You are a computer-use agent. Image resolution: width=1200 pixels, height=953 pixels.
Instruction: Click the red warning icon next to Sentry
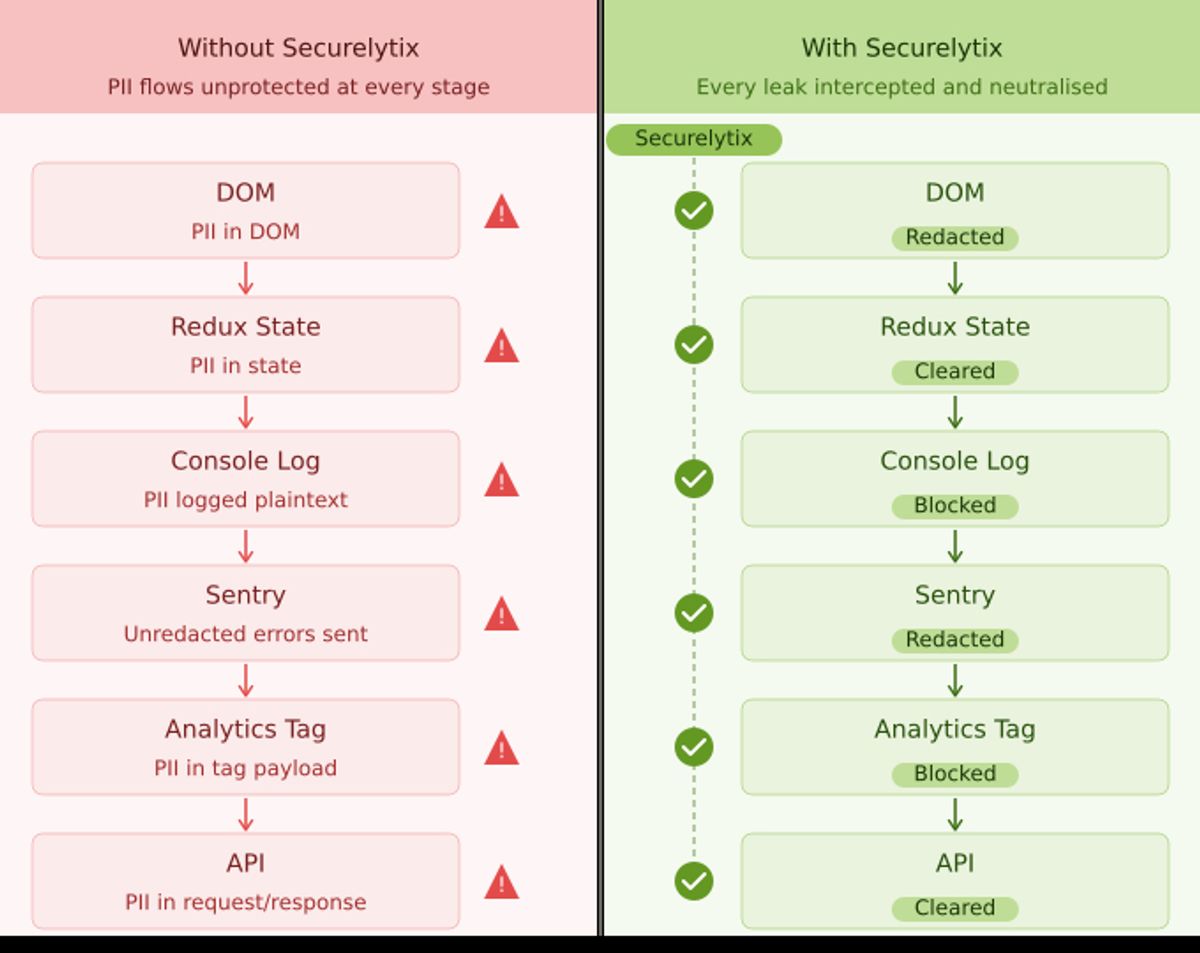pos(501,614)
